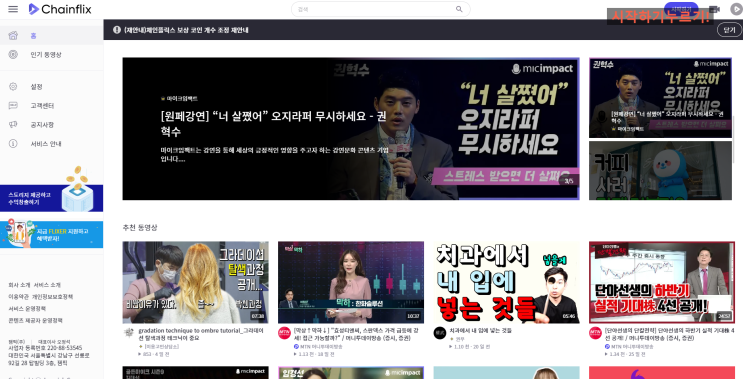Open MTN avatar beside 단아선생 video

(595, 333)
